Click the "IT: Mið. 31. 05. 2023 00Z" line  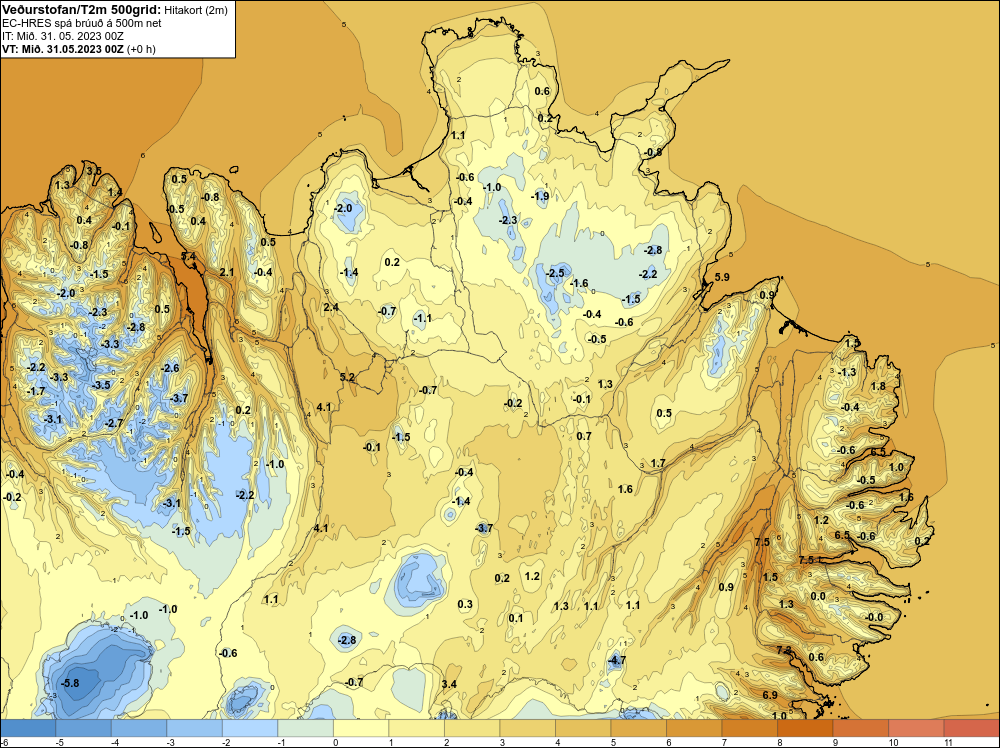pos(63,36)
